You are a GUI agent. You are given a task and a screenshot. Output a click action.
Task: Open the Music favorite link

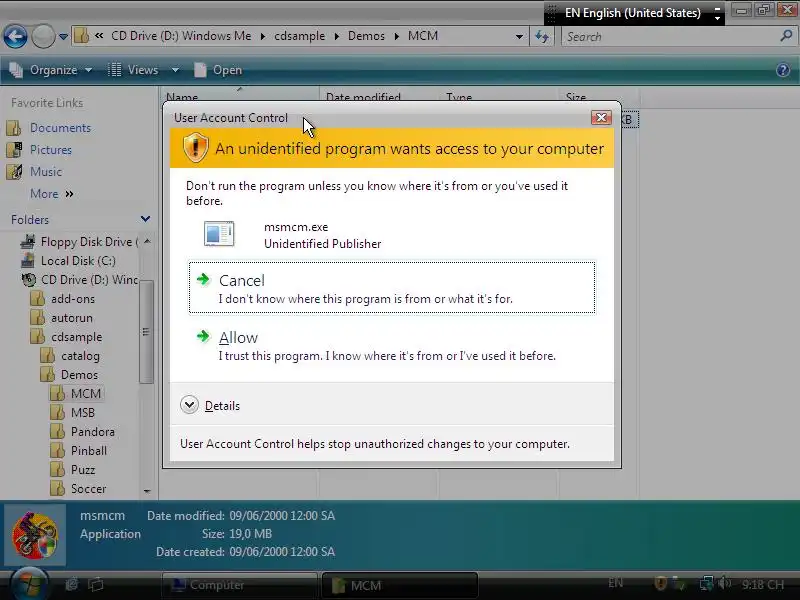(x=46, y=172)
